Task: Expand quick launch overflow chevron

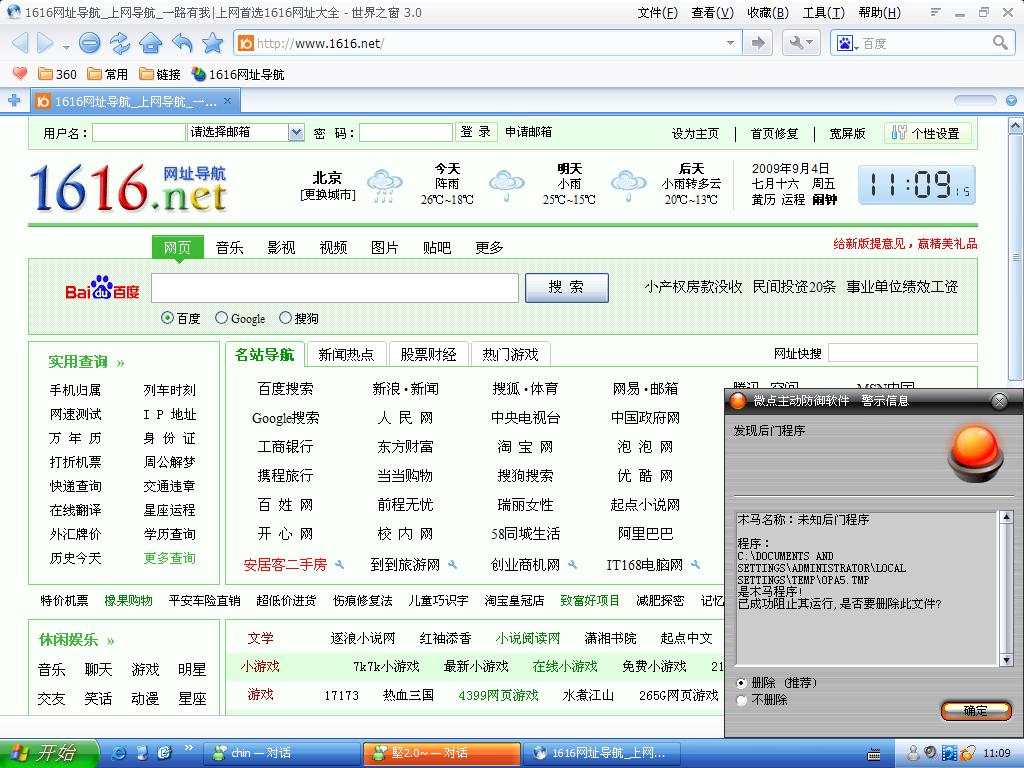Action: [189, 747]
